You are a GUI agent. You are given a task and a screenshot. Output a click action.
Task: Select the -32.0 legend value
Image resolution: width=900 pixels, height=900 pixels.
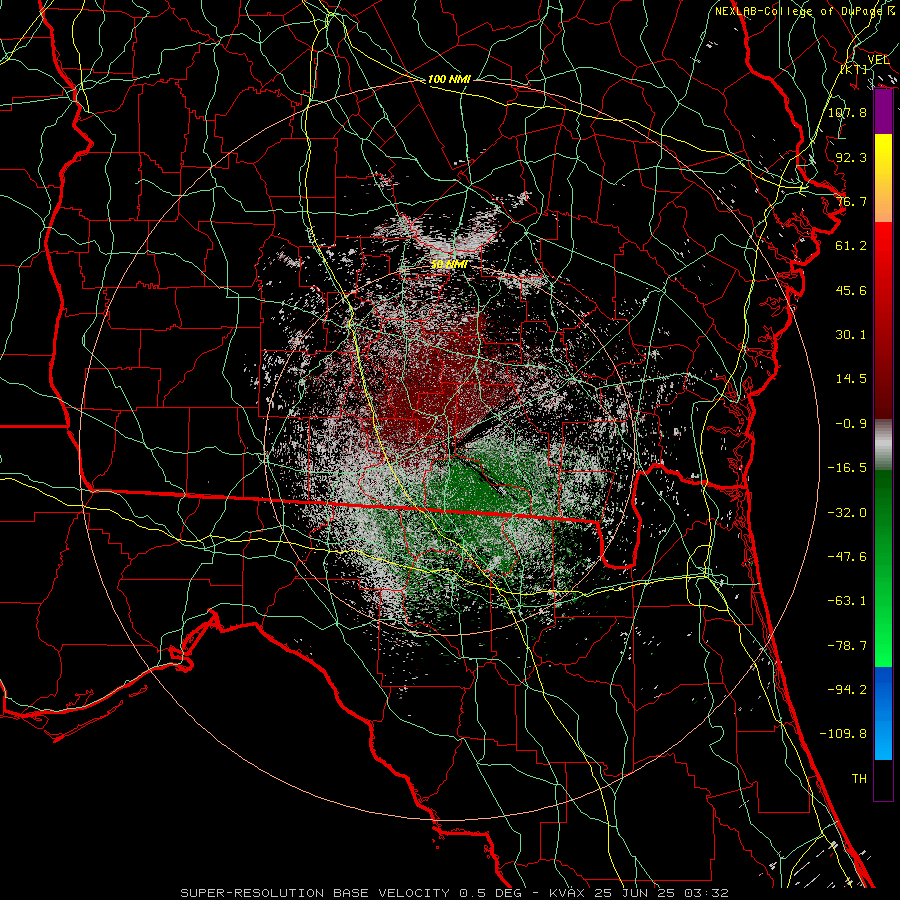(847, 513)
